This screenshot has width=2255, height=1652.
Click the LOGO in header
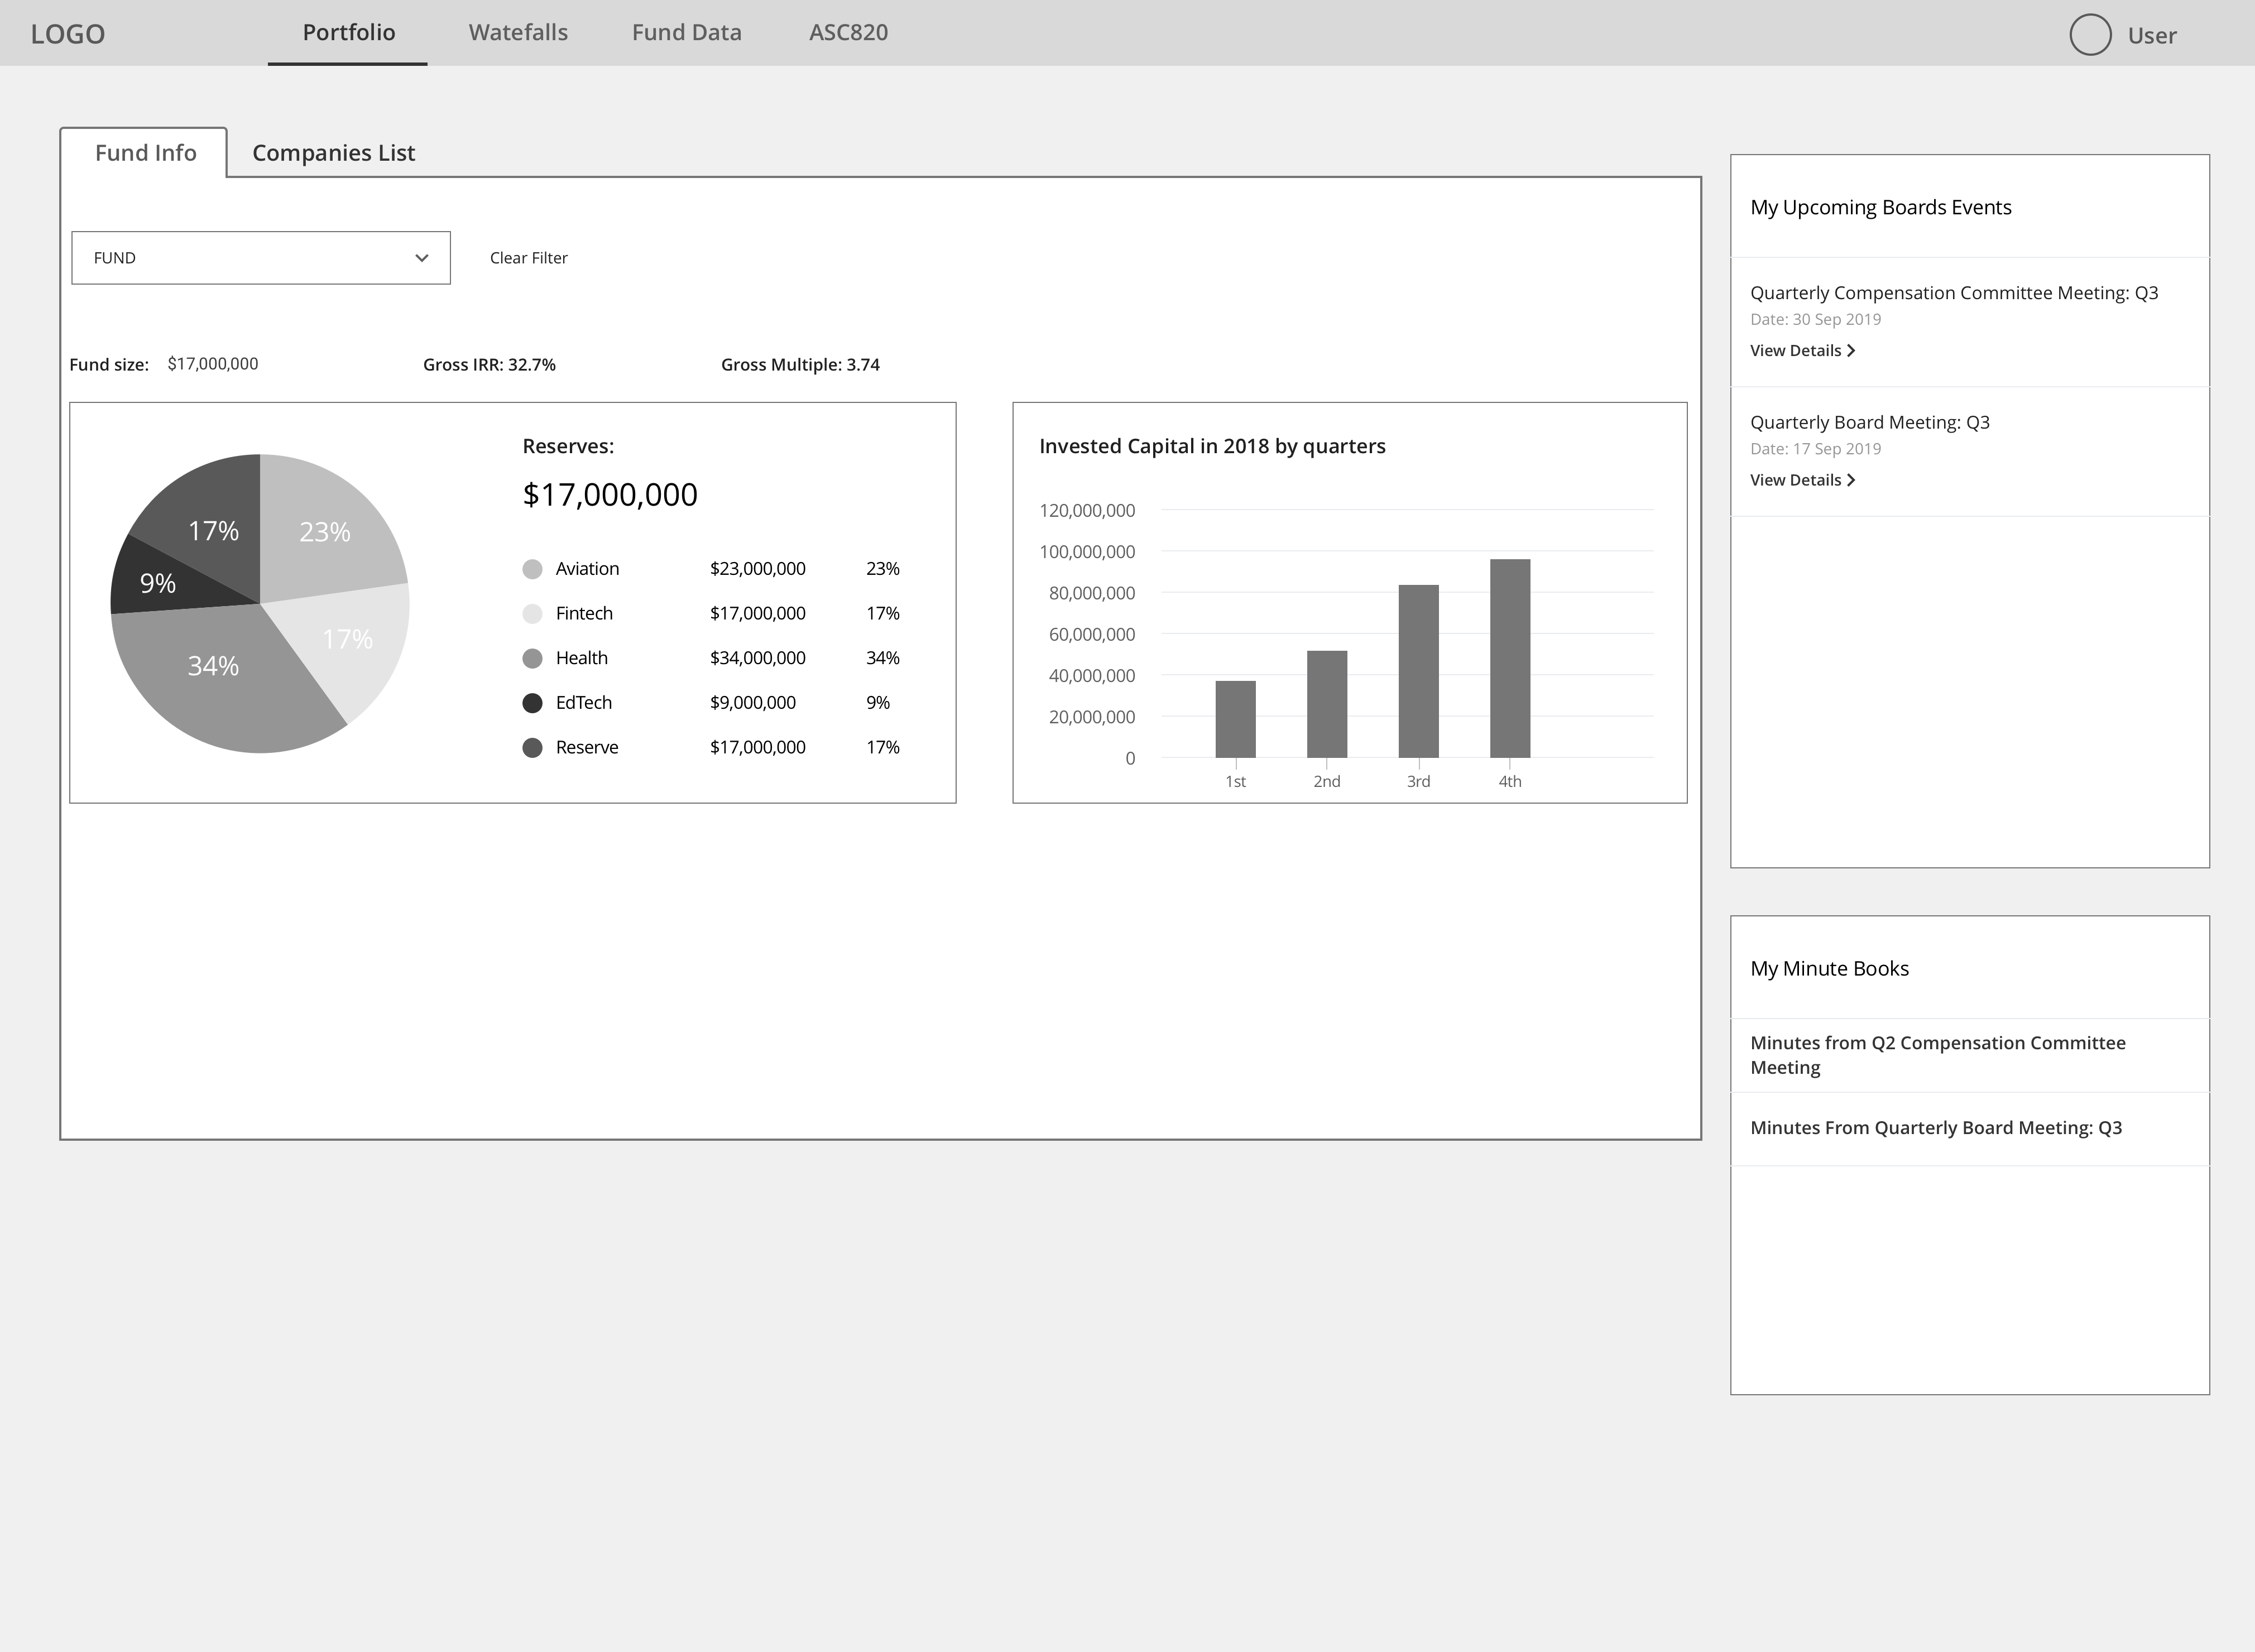point(68,34)
